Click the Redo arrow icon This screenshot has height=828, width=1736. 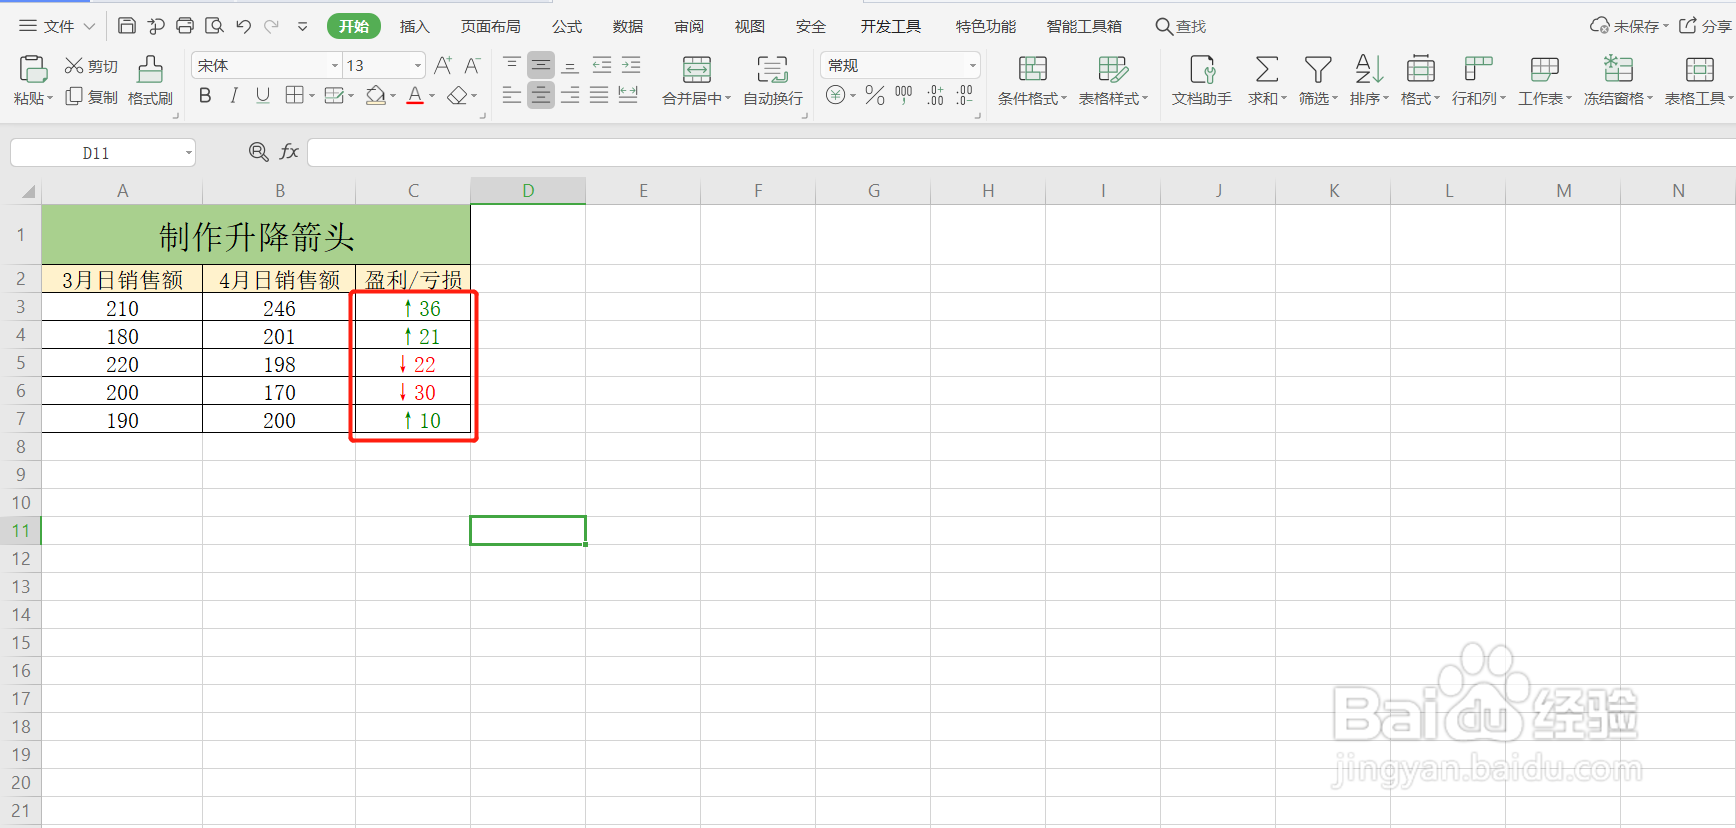[x=271, y=26]
